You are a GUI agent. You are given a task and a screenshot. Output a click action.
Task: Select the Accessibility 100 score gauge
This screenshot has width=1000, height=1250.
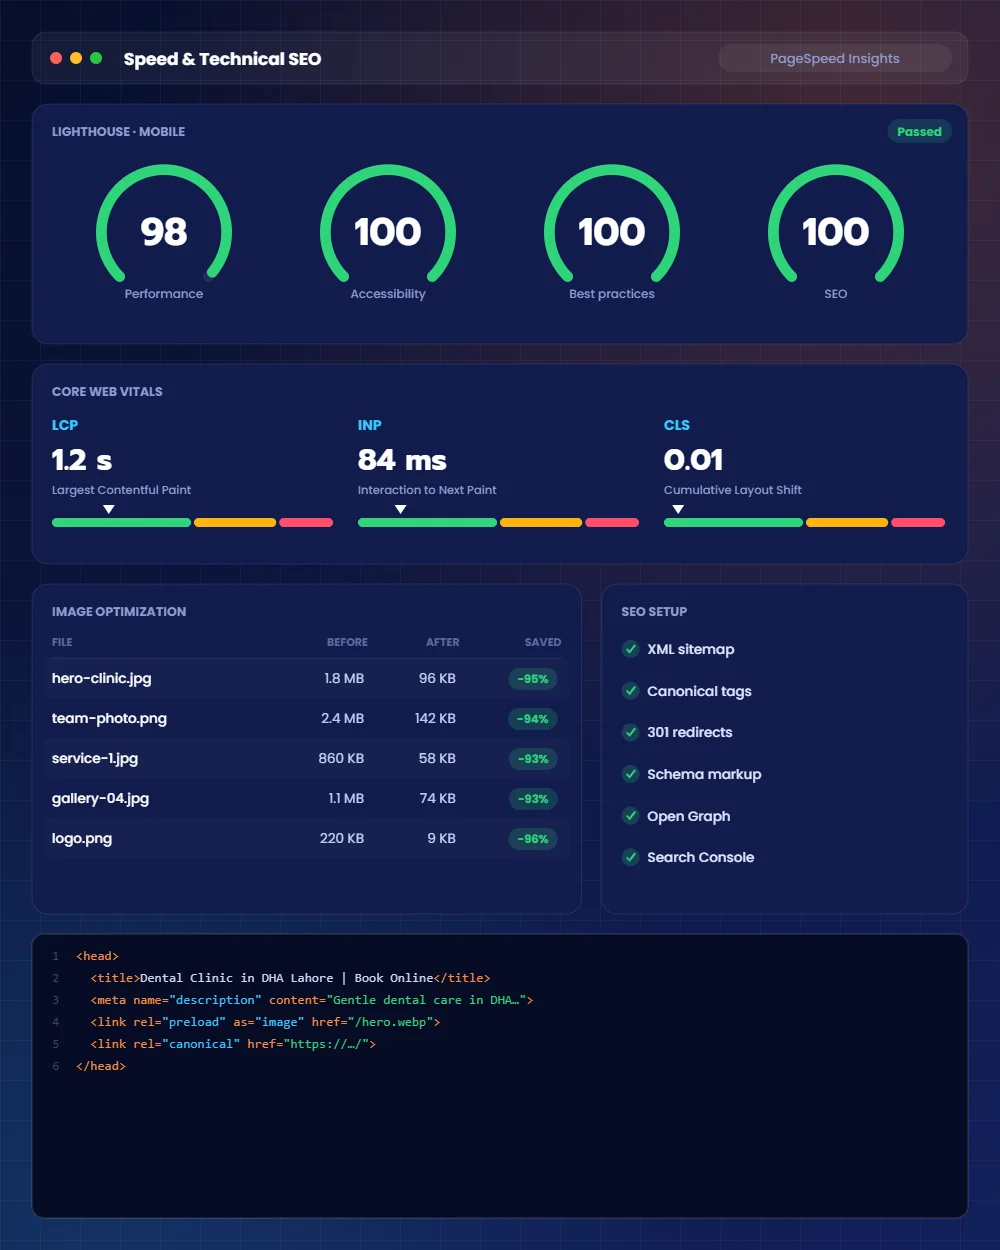pyautogui.click(x=388, y=232)
